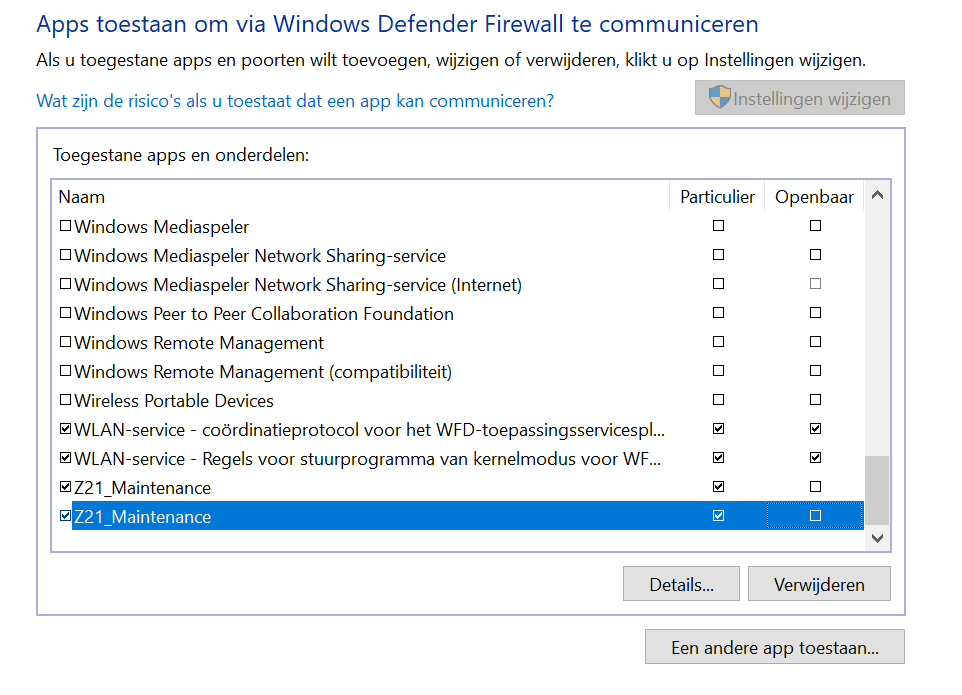This screenshot has width=962, height=695.
Task: Enable Openbaar for Windows Peer to Peer Collaboration
Action: pyautogui.click(x=815, y=313)
